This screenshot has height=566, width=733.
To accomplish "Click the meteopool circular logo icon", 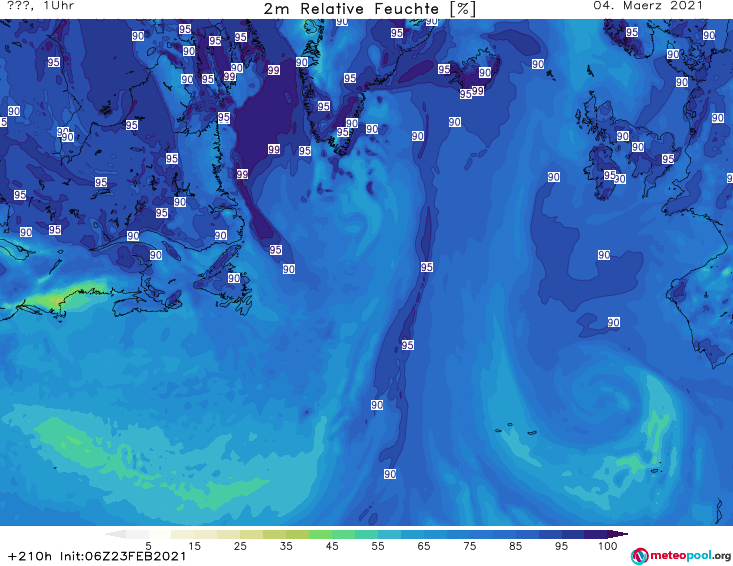I will click(639, 556).
